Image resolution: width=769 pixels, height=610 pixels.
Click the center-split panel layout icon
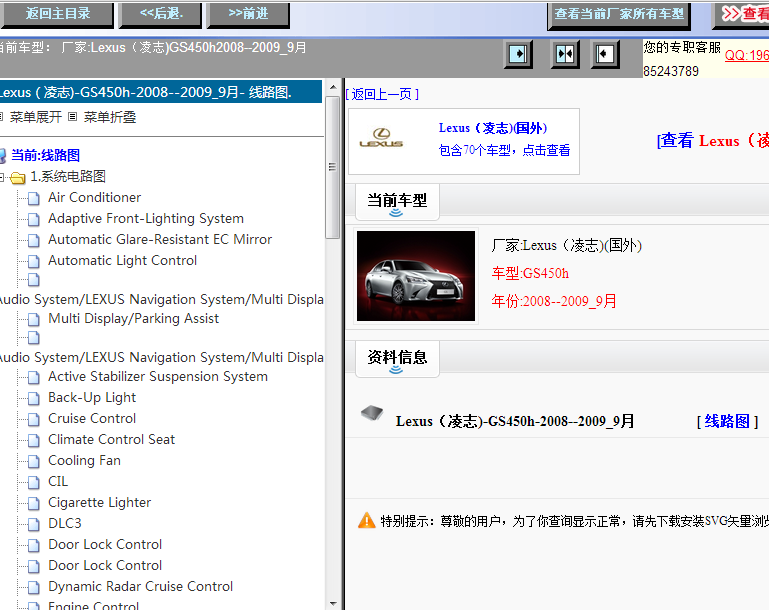pyautogui.click(x=565, y=53)
